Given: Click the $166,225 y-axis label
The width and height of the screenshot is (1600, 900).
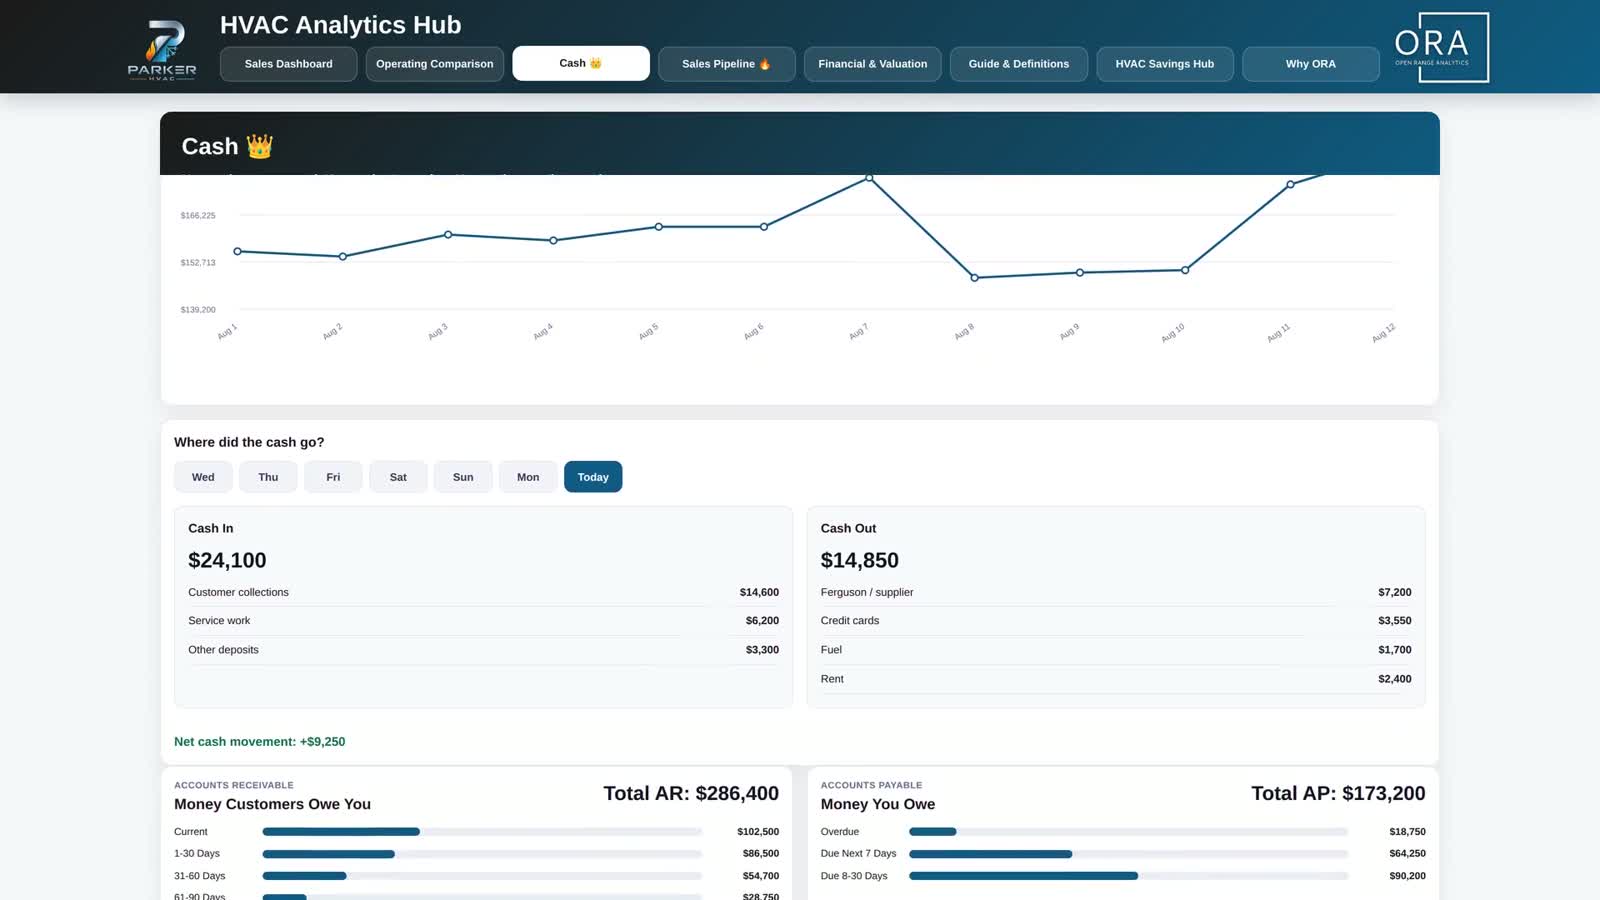Looking at the screenshot, I should pos(198,215).
